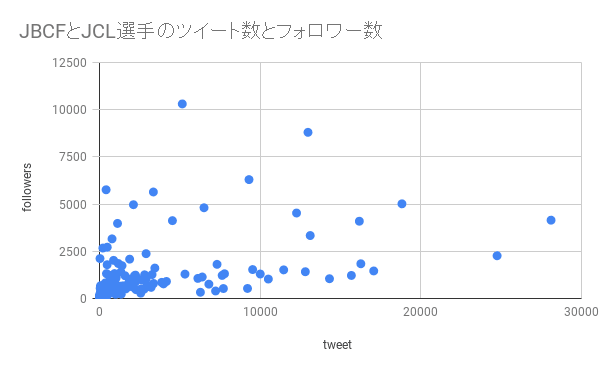600x371 pixels.
Task: Select the data point near 19000 tweets, 5000 followers
Action: (x=401, y=204)
